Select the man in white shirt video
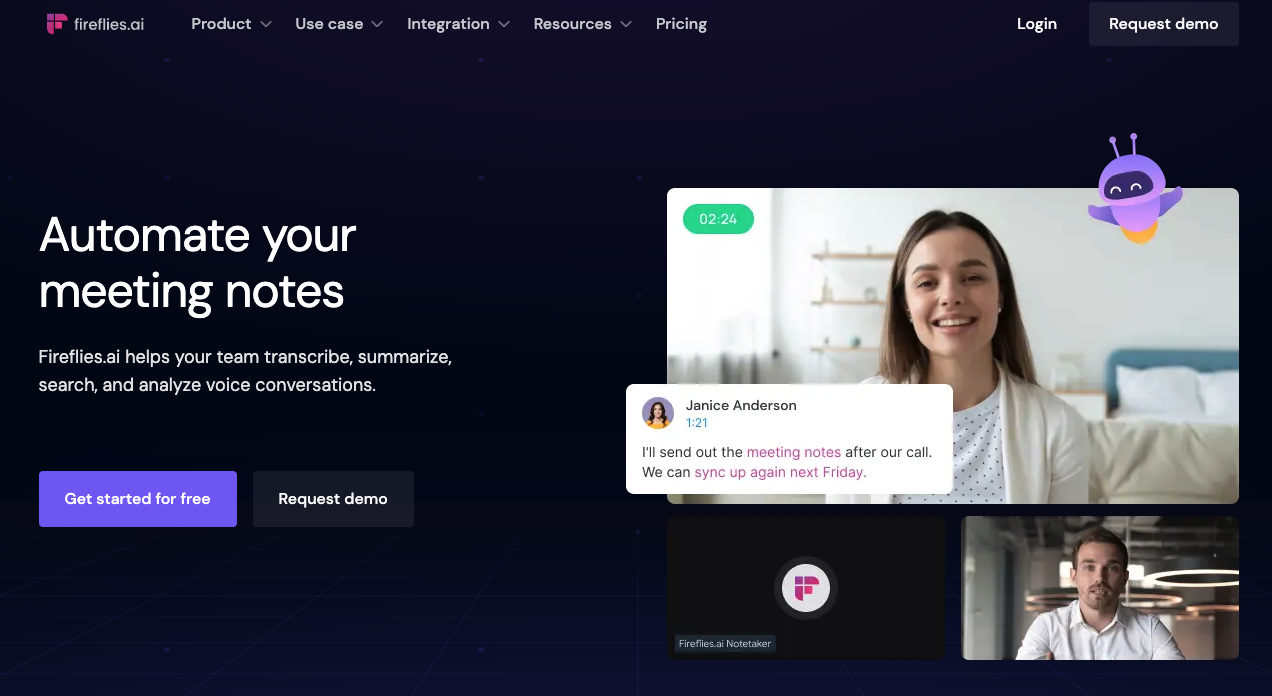Viewport: 1272px width, 696px height. coord(1100,588)
